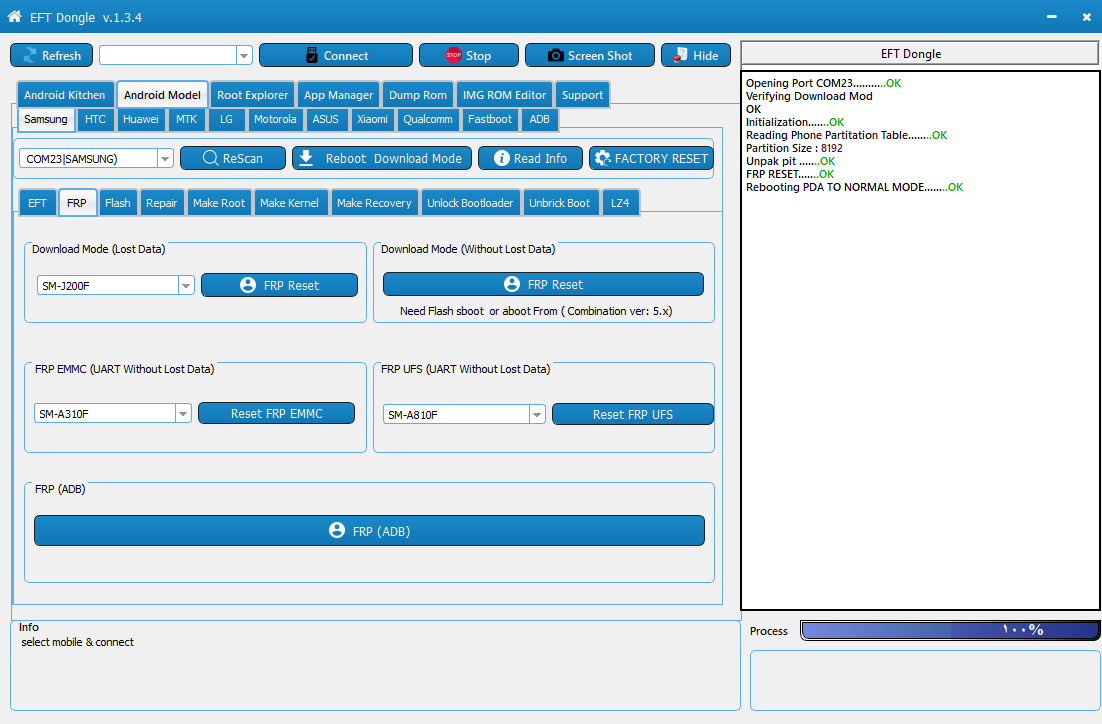Viewport: 1102px width, 724px height.
Task: Click the Refresh button
Action: click(x=51, y=56)
